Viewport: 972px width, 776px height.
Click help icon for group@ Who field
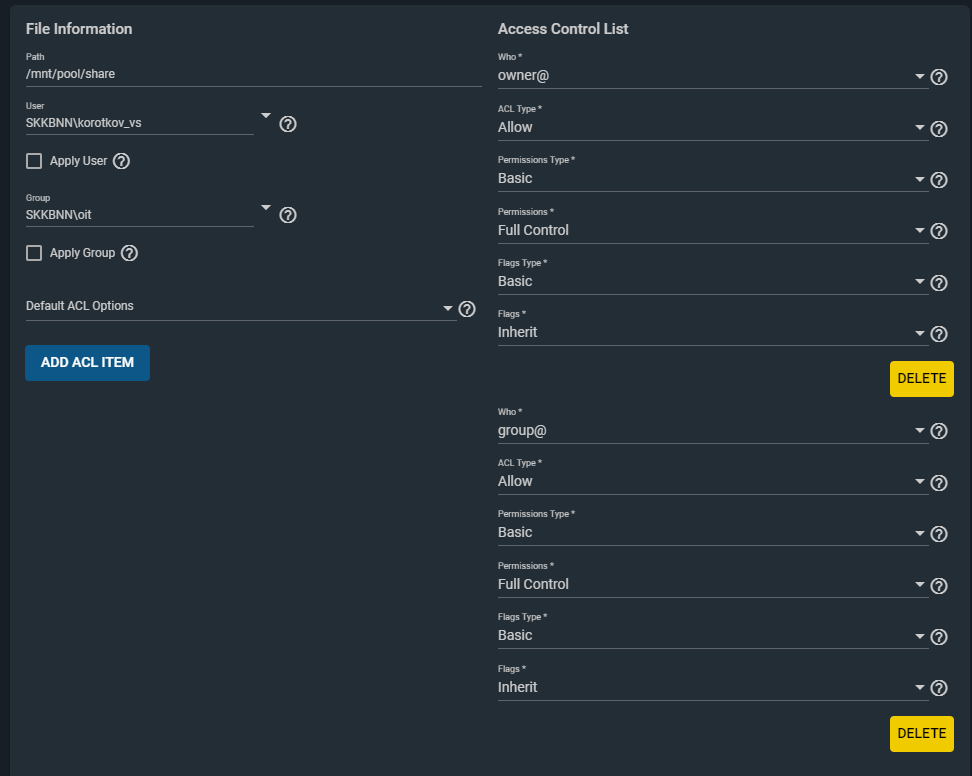[939, 431]
